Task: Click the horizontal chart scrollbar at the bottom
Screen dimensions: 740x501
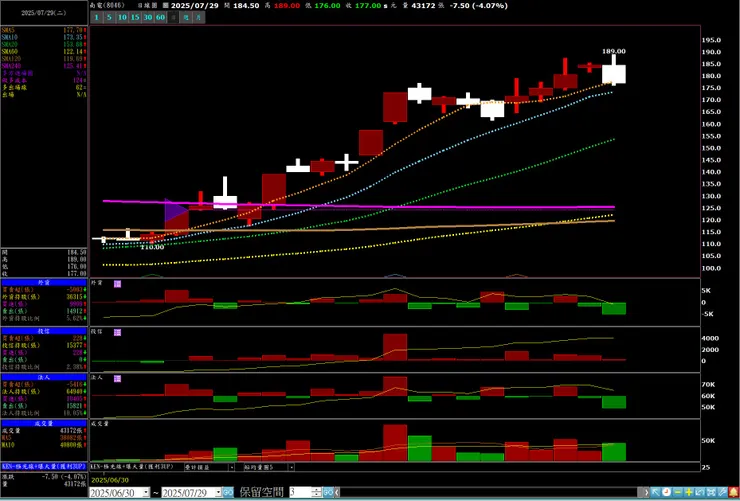Action: pos(491,493)
